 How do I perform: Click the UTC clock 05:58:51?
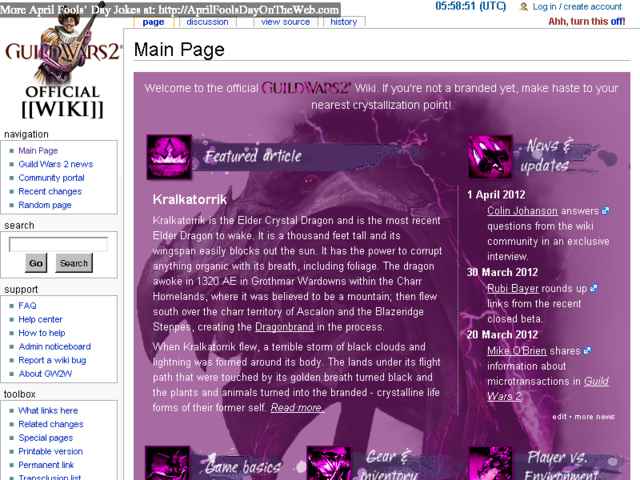coord(470,6)
